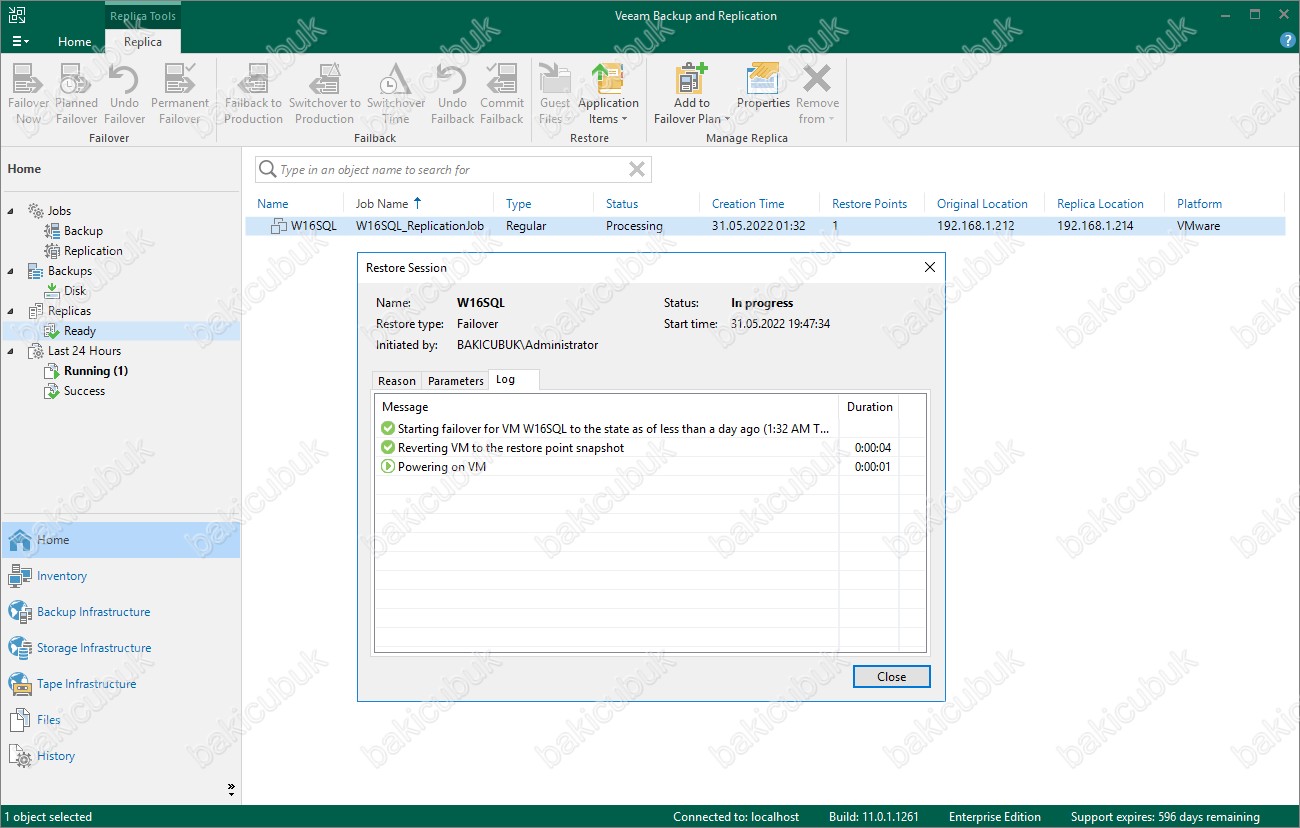Collapse the Backups tree node
This screenshot has width=1300, height=828.
tap(12, 271)
